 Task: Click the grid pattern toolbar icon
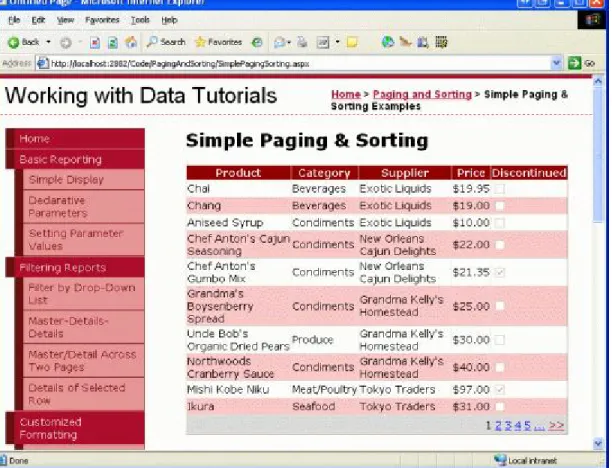point(441,42)
